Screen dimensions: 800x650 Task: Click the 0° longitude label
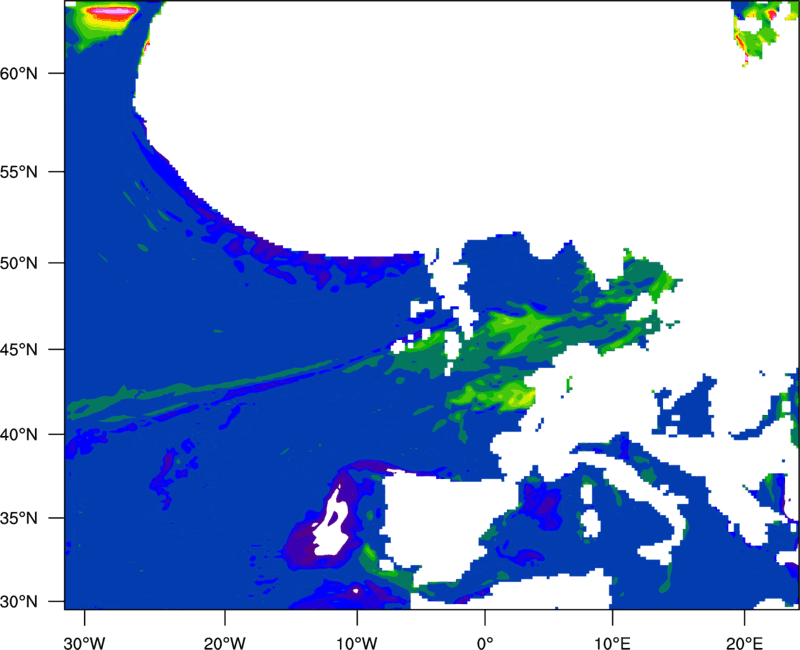(485, 643)
